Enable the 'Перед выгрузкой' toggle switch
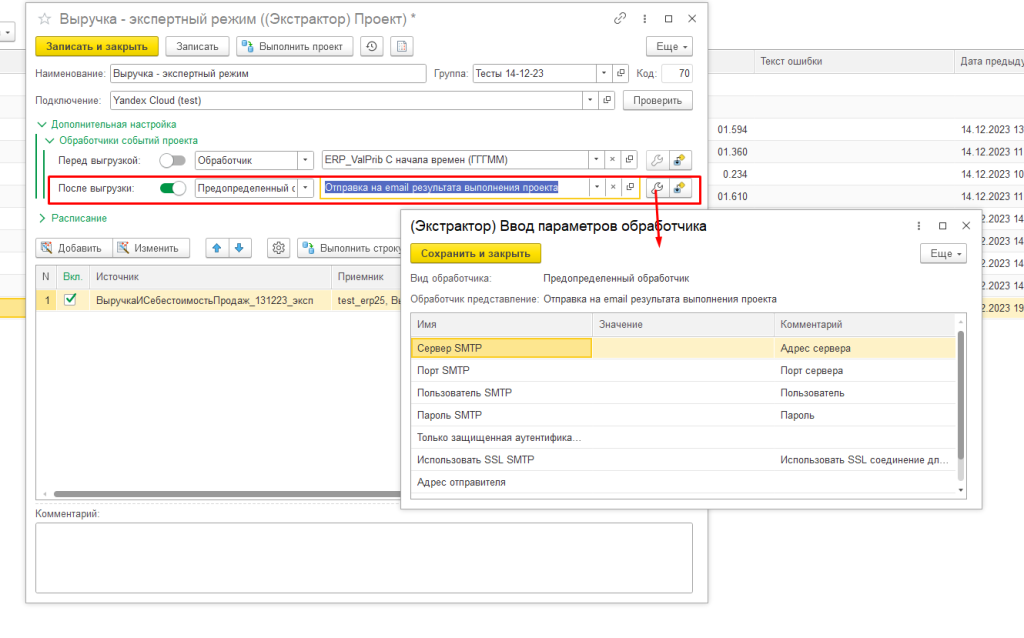 [x=172, y=160]
